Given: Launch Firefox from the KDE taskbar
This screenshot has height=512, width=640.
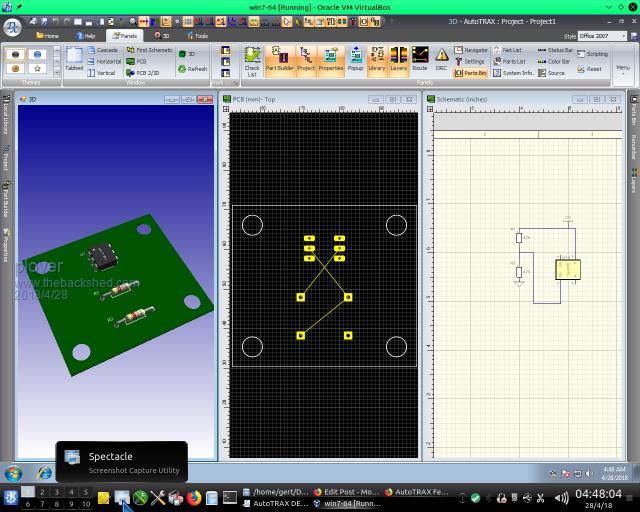Looking at the screenshot, I should pyautogui.click(x=193, y=497).
